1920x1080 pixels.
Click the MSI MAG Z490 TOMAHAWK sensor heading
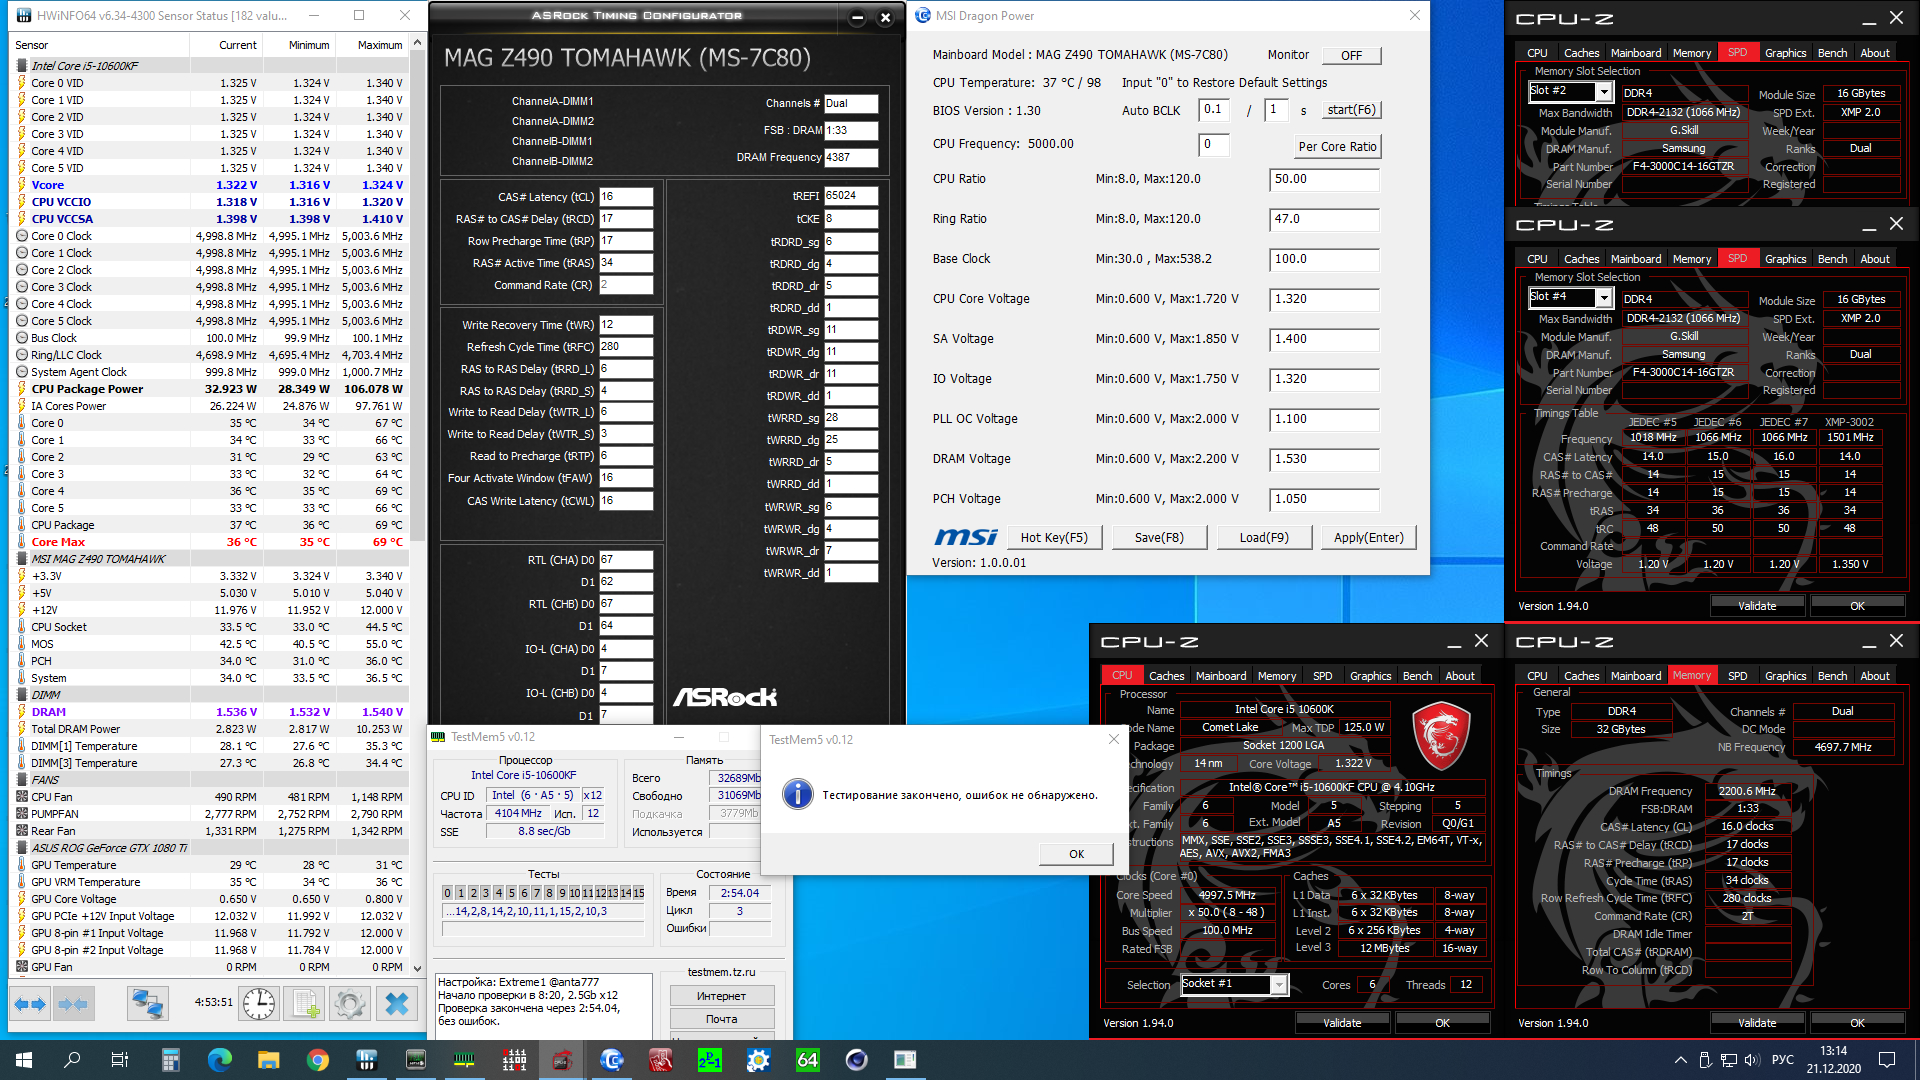(98, 559)
